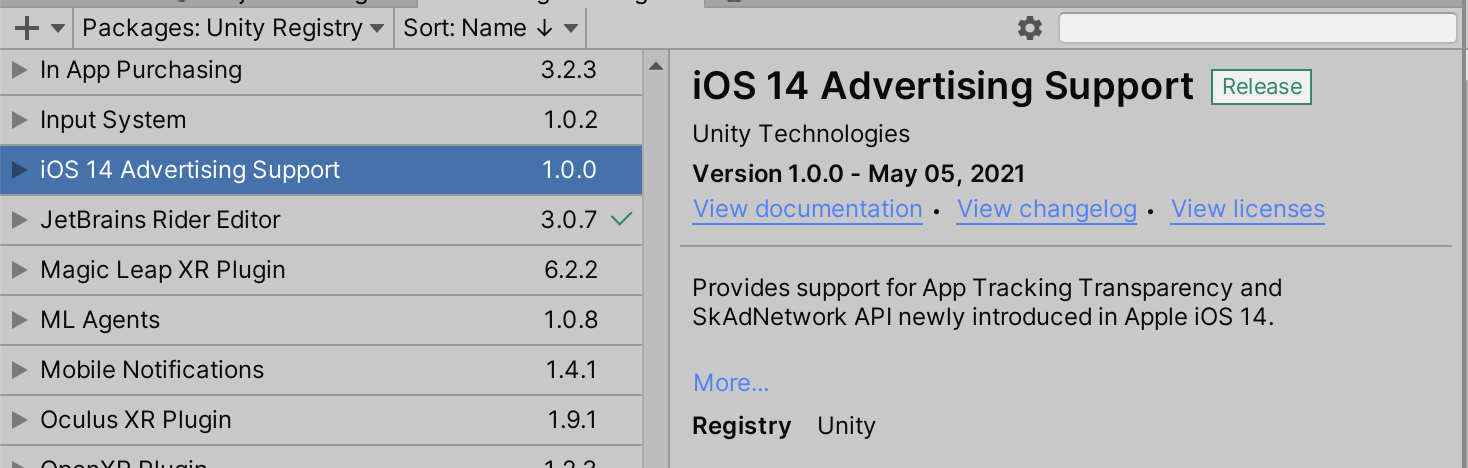Open the add package plus menu
1468x468 pixels.
[39, 28]
